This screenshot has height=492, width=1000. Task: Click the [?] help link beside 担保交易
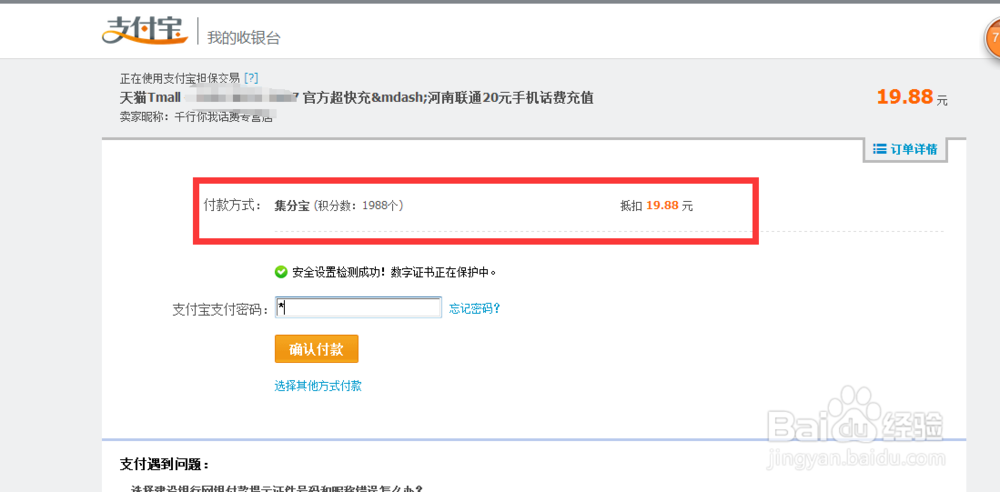click(251, 78)
